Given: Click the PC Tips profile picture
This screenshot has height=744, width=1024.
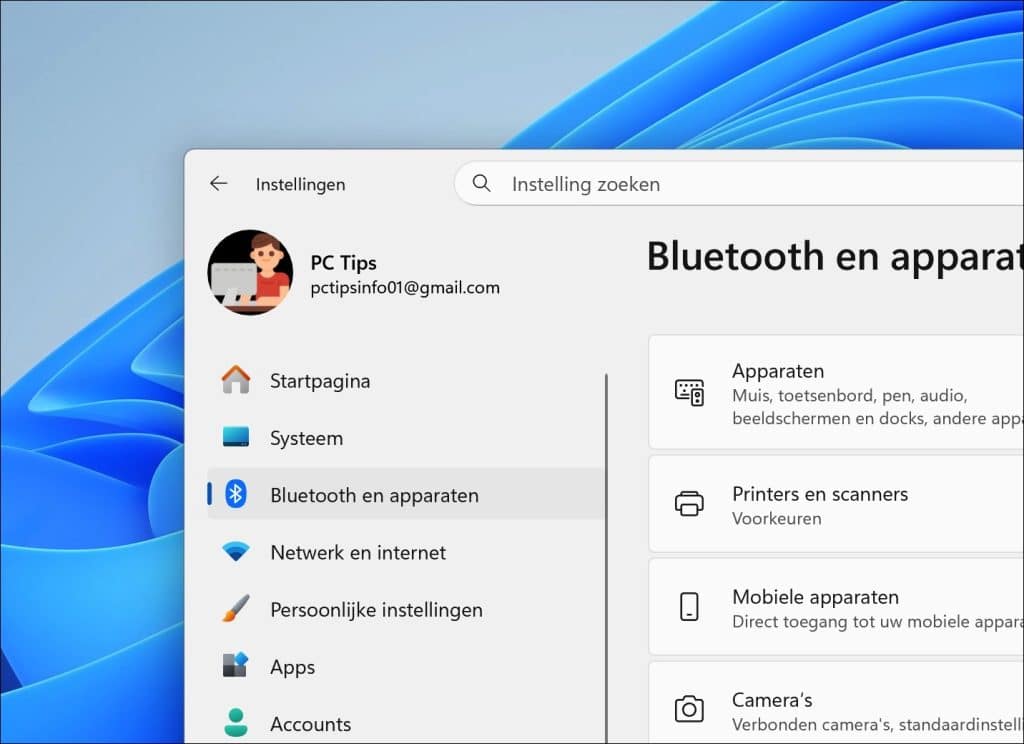Looking at the screenshot, I should (250, 273).
